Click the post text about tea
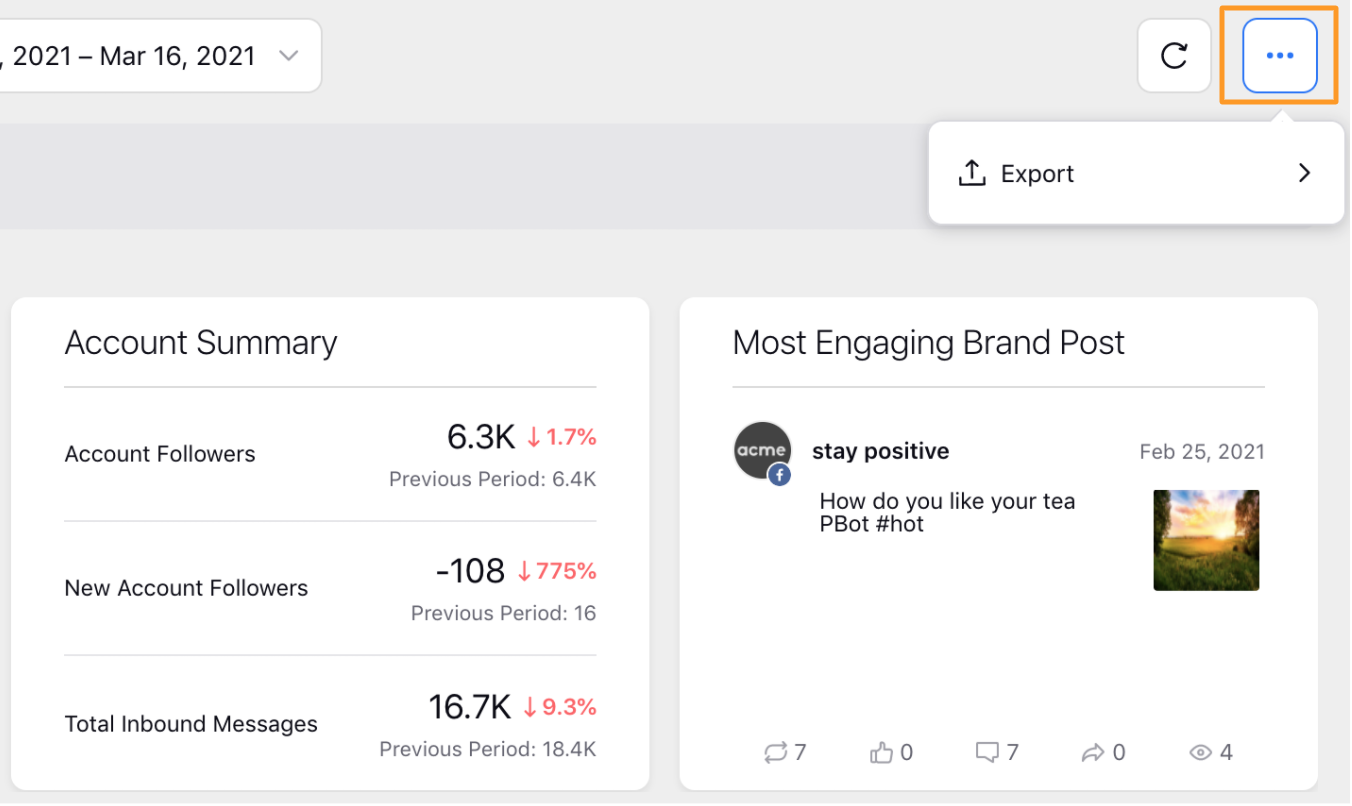 947,512
